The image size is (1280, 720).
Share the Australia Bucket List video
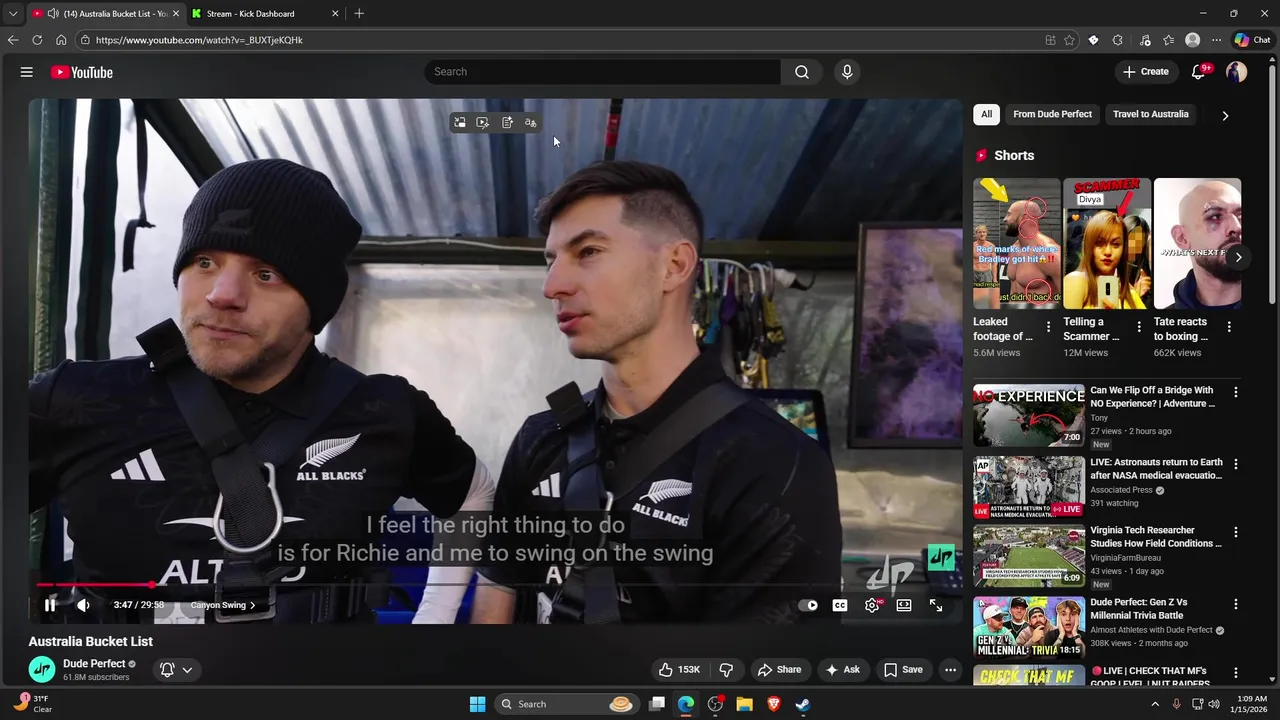click(x=779, y=670)
